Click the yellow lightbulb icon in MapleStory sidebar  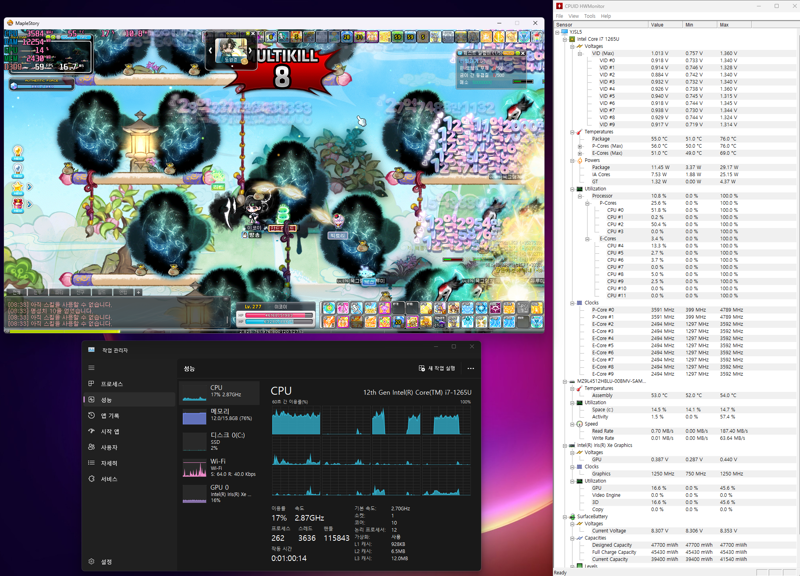[x=18, y=151]
